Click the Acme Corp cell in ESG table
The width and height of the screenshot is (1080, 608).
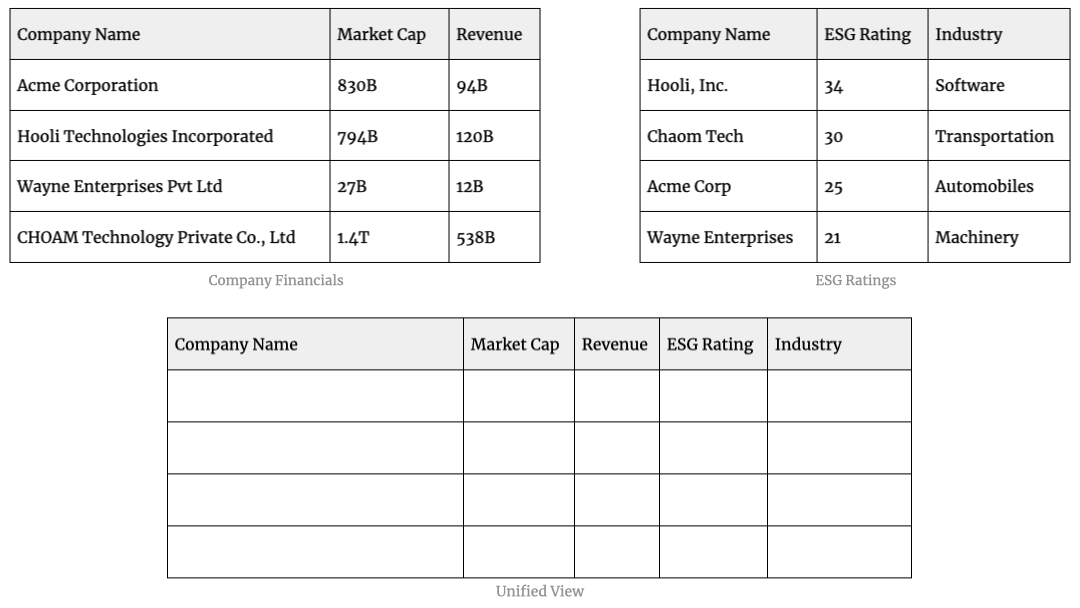coord(728,186)
